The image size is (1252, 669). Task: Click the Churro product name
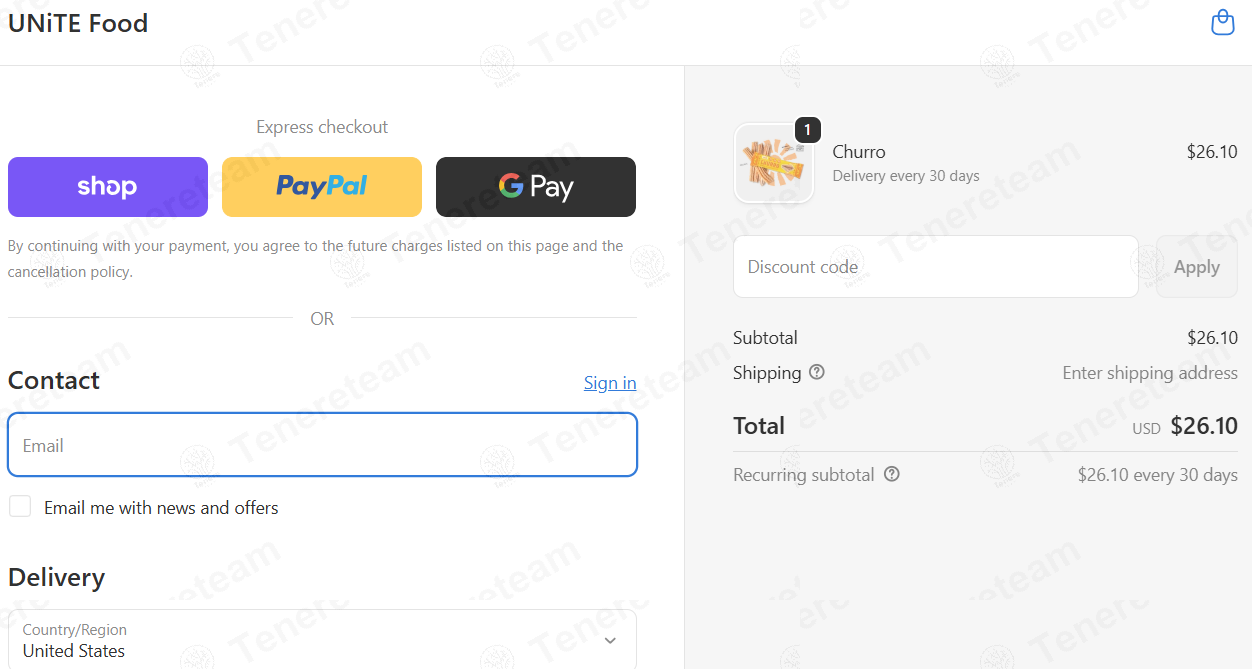coord(859,152)
